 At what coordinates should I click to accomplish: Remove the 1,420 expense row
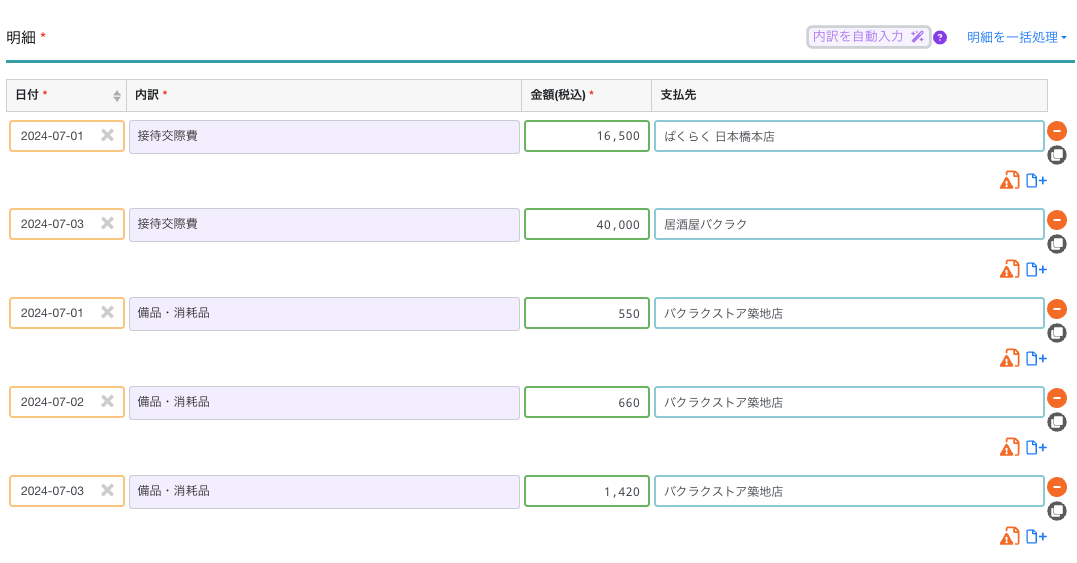point(1057,487)
